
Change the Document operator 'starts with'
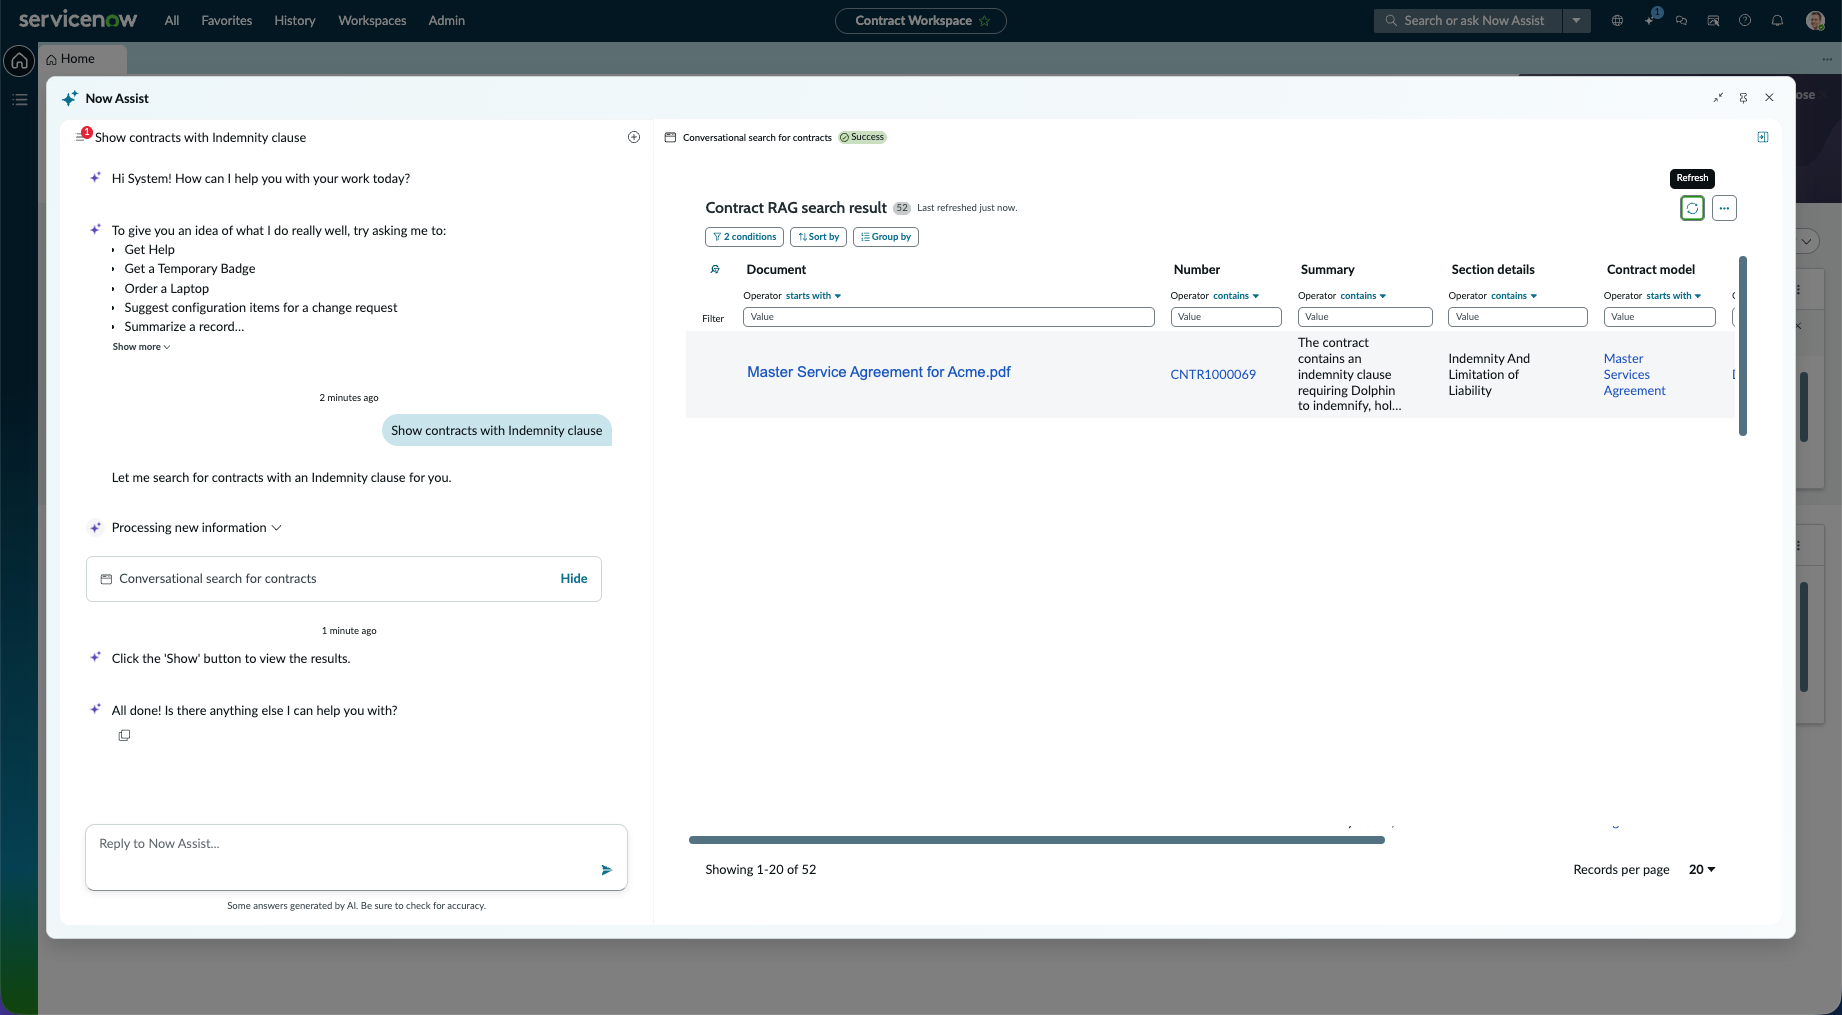coord(813,296)
